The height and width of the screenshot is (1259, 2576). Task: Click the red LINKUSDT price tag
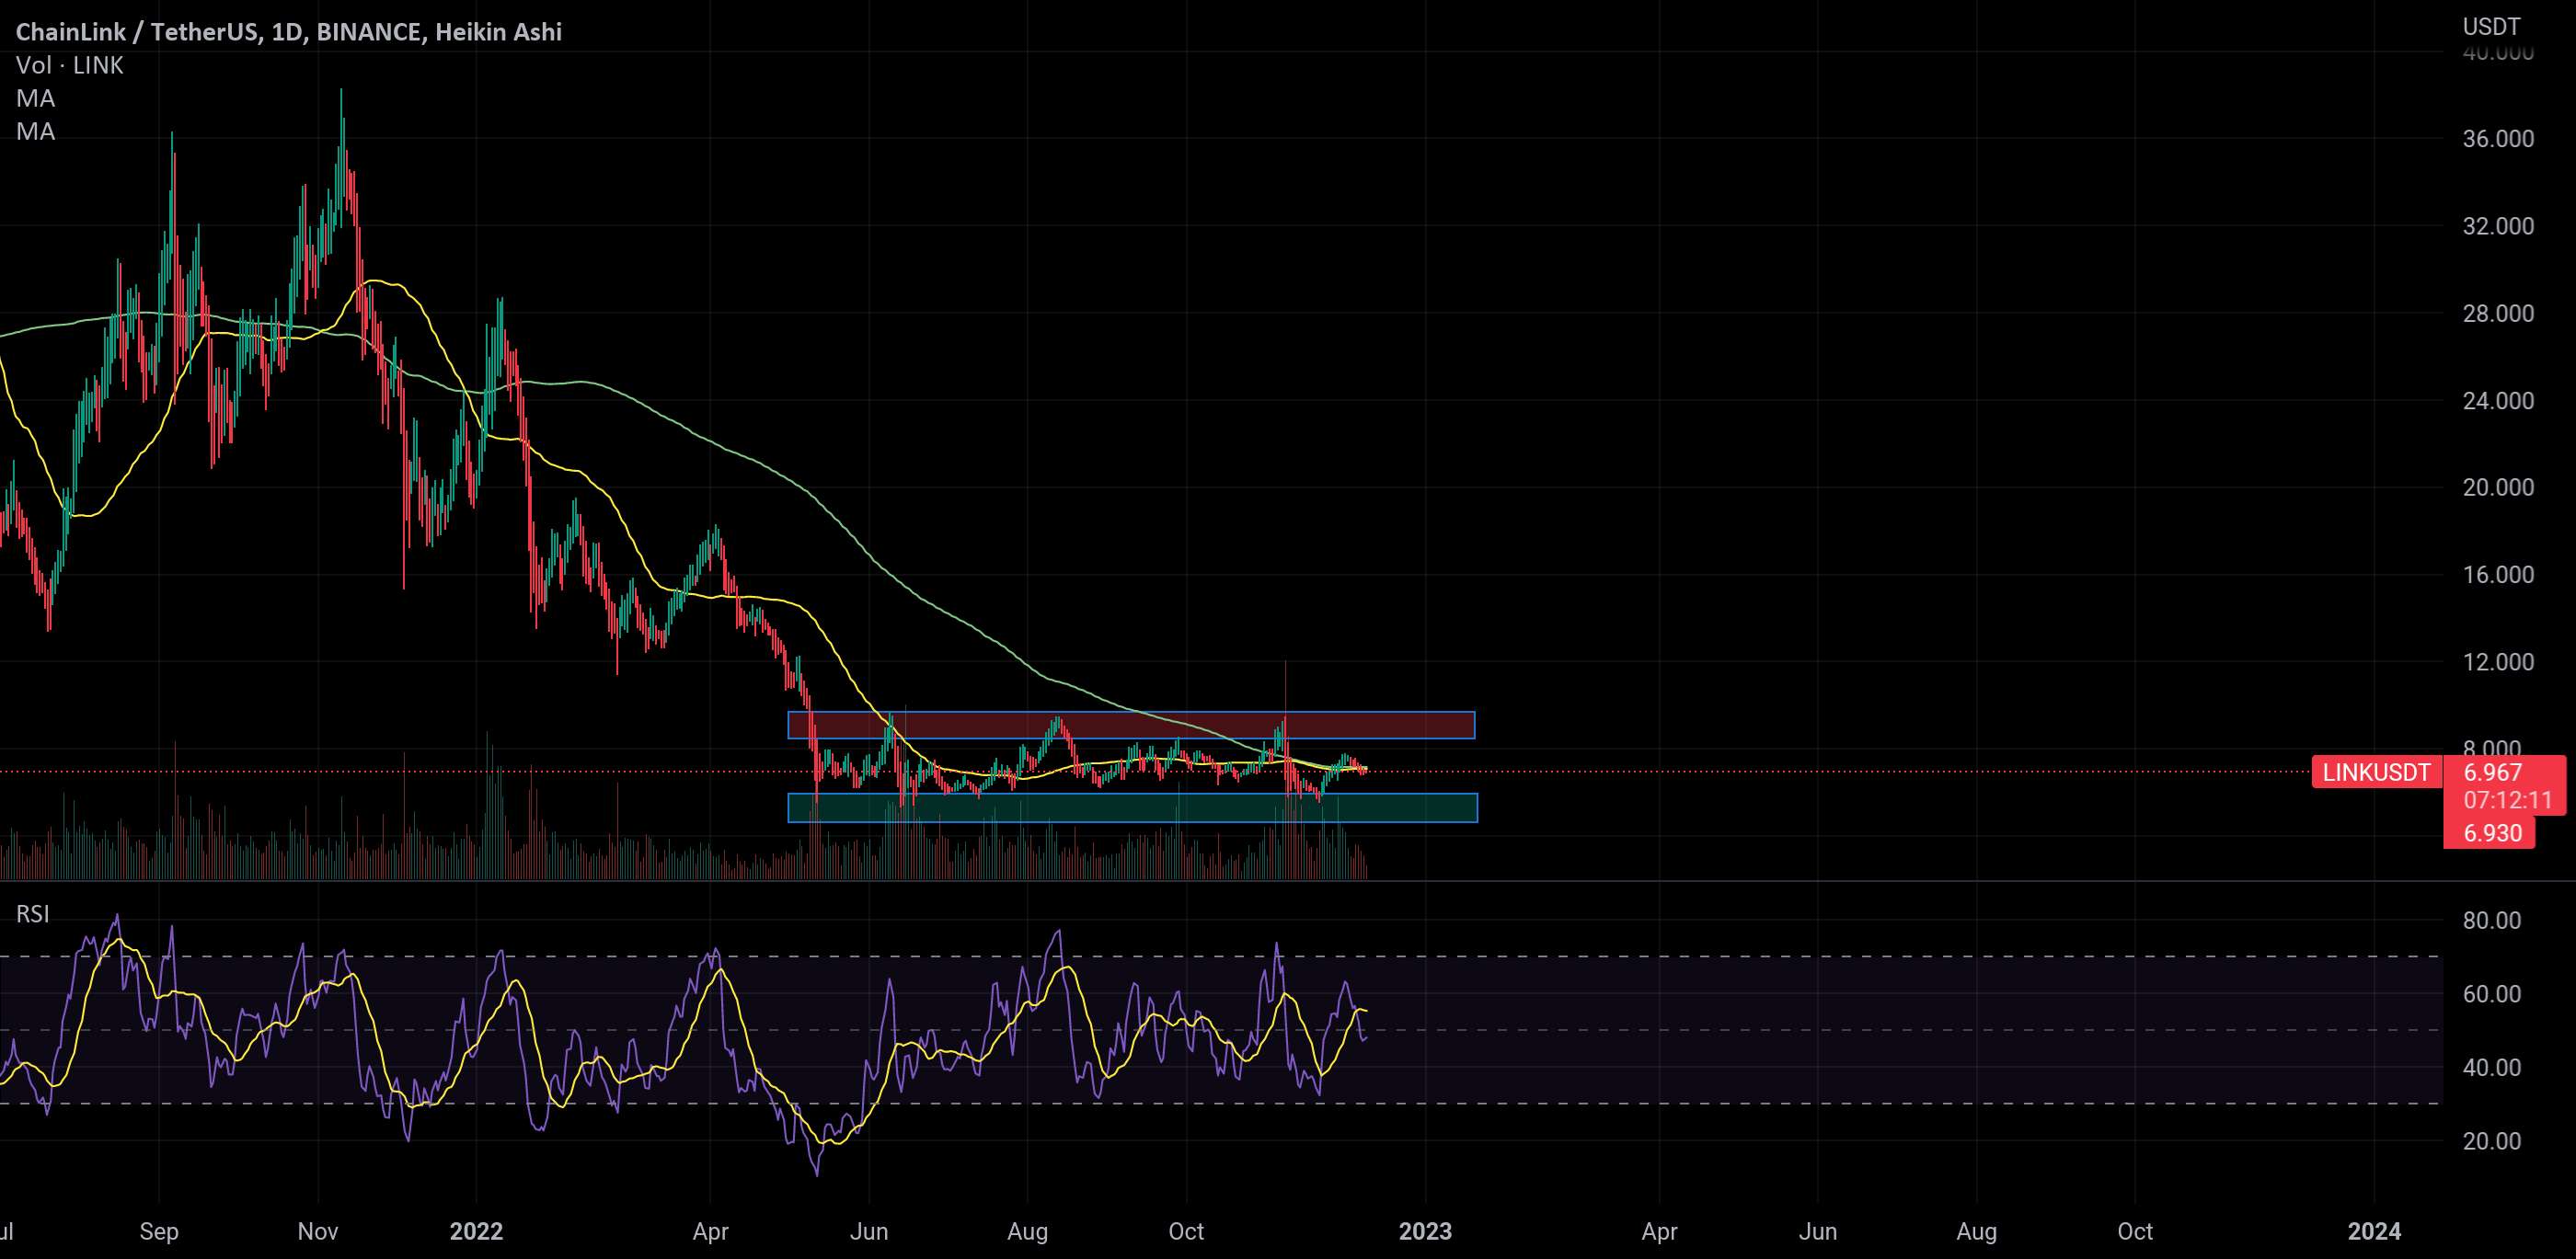(x=2375, y=772)
